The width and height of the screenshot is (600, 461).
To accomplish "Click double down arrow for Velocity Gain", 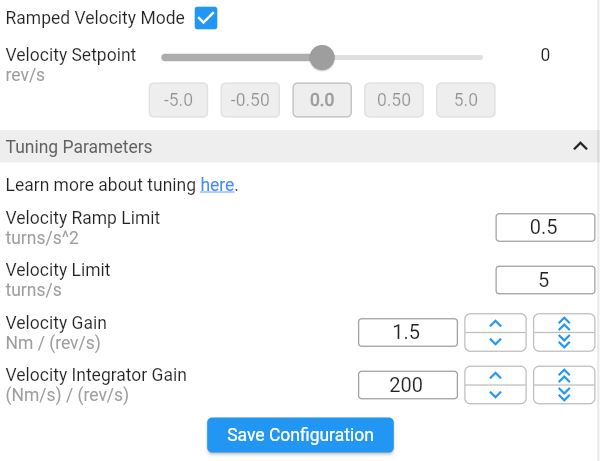I will pyautogui.click(x=564, y=342).
